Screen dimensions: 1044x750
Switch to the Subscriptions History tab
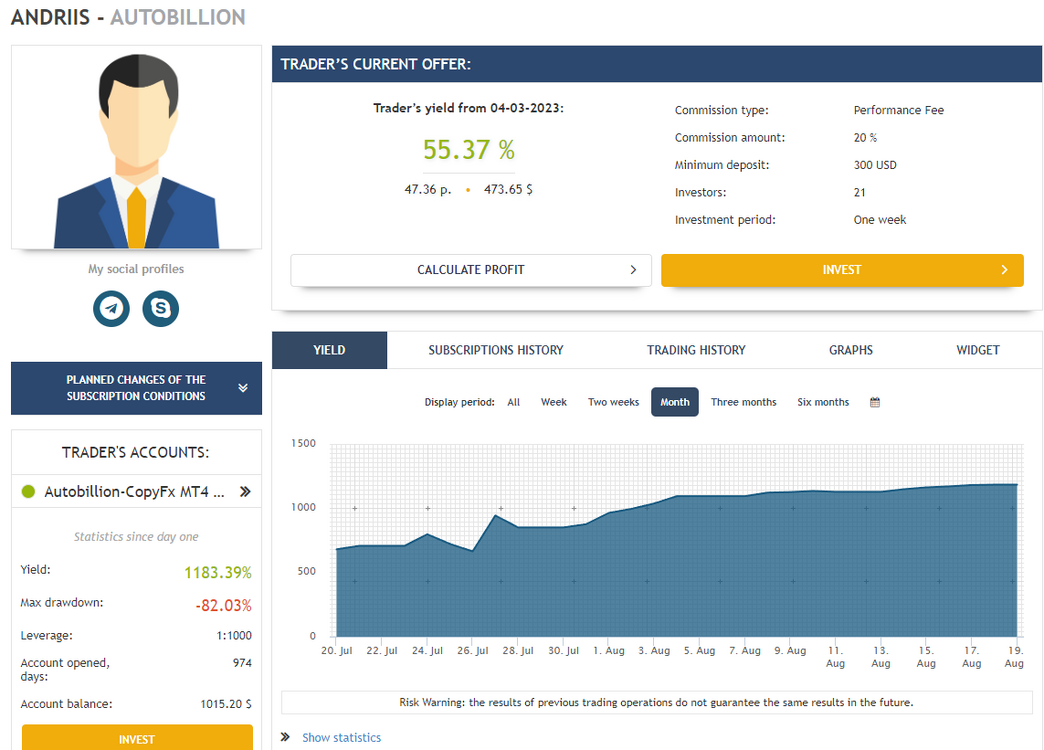tap(495, 350)
